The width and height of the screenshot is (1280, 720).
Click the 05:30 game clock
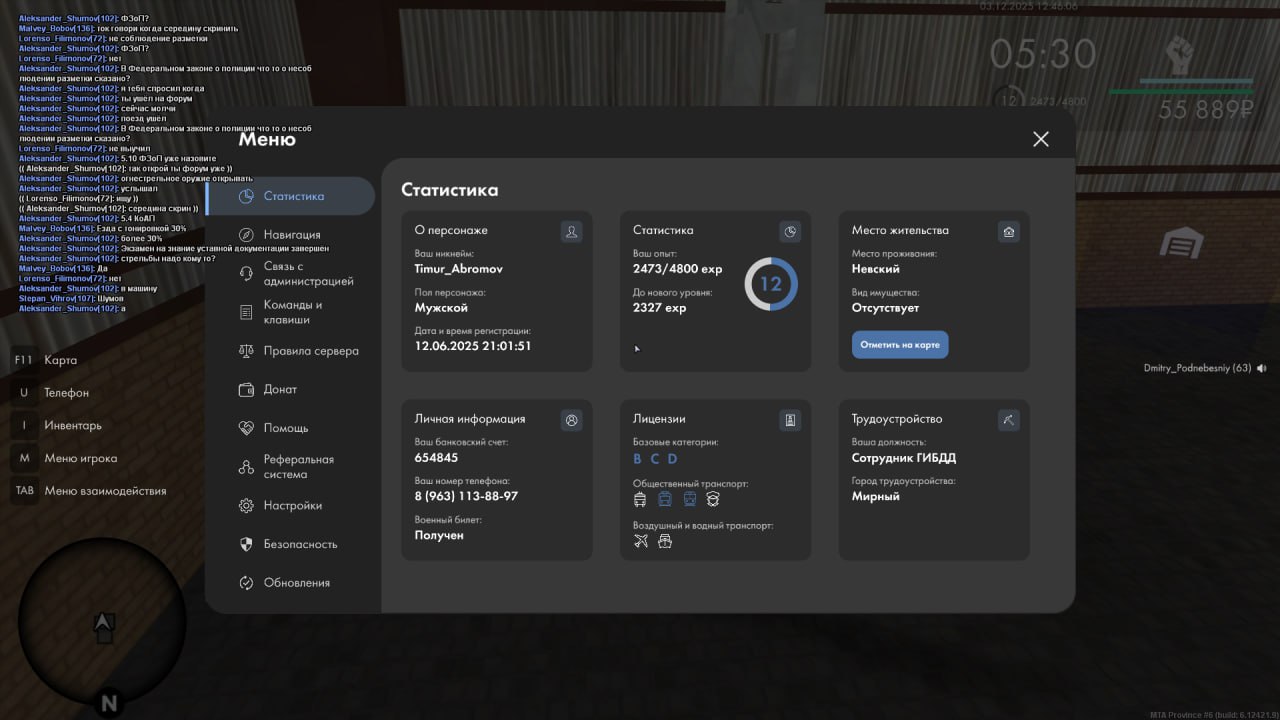[x=1044, y=55]
